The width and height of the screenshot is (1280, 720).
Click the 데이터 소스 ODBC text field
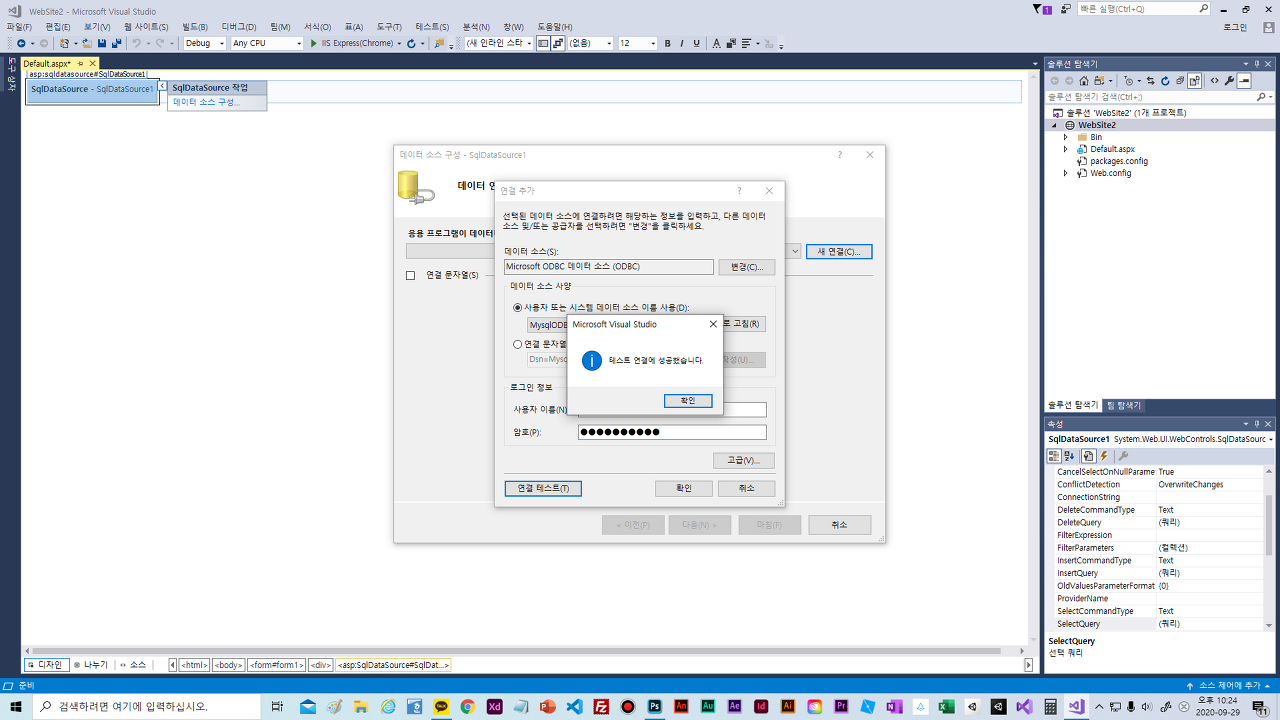pos(608,267)
